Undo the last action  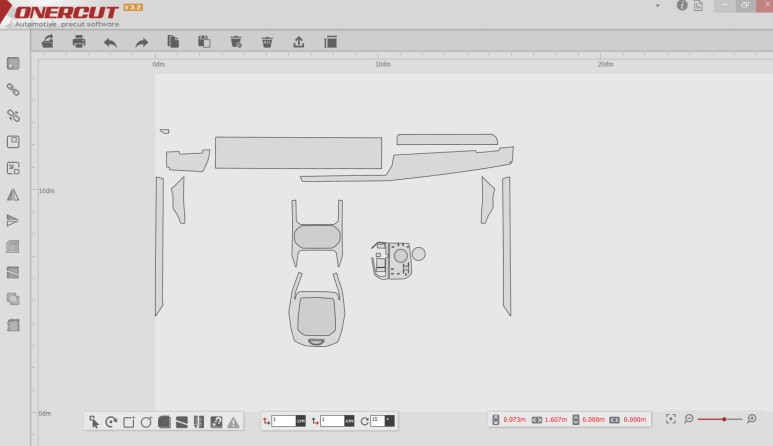click(110, 42)
